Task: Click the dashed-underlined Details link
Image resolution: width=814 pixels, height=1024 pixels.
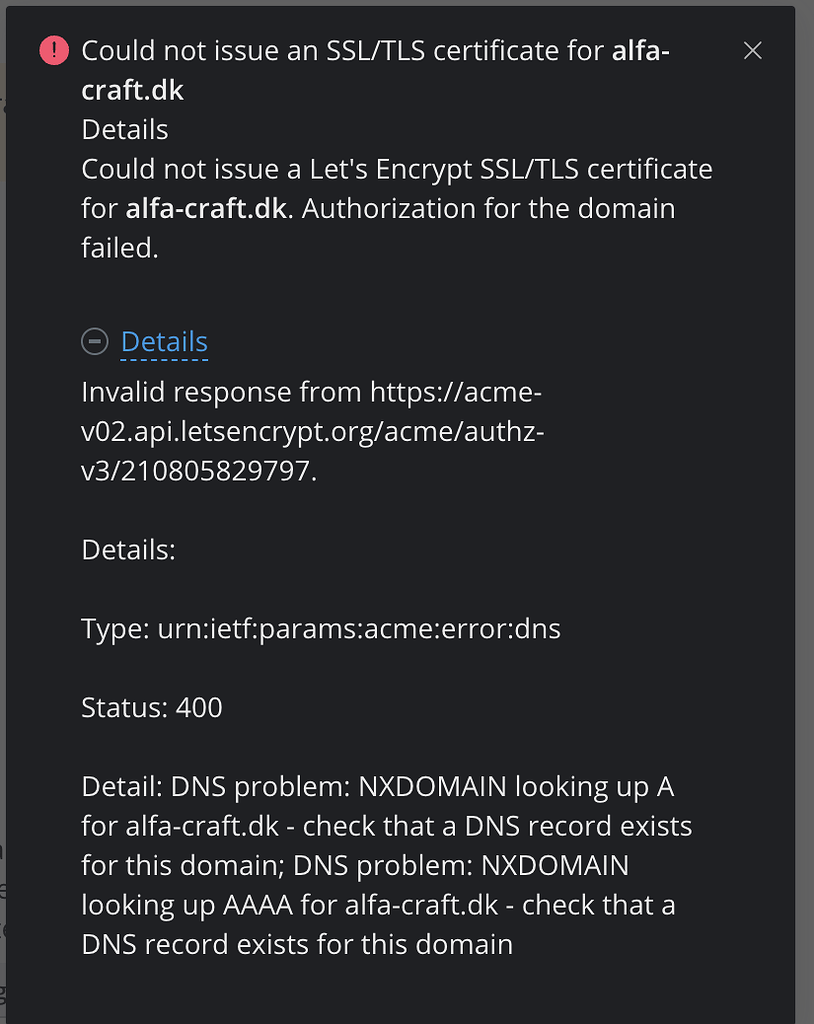Action: point(163,341)
